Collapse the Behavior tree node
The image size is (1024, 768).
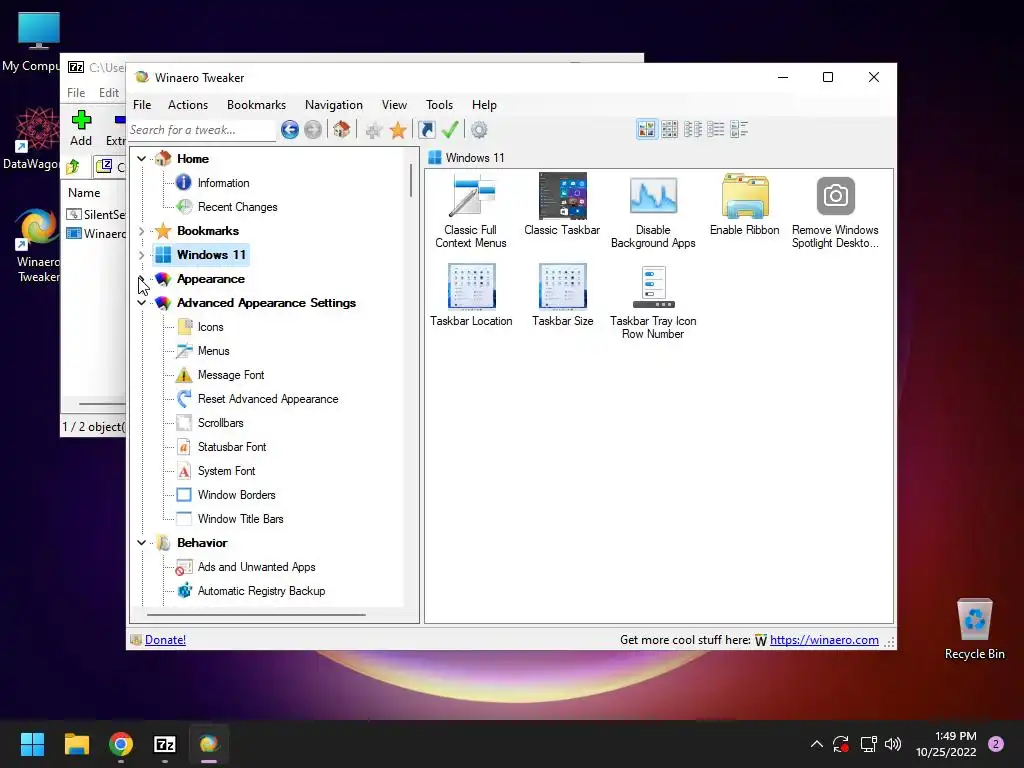142,543
